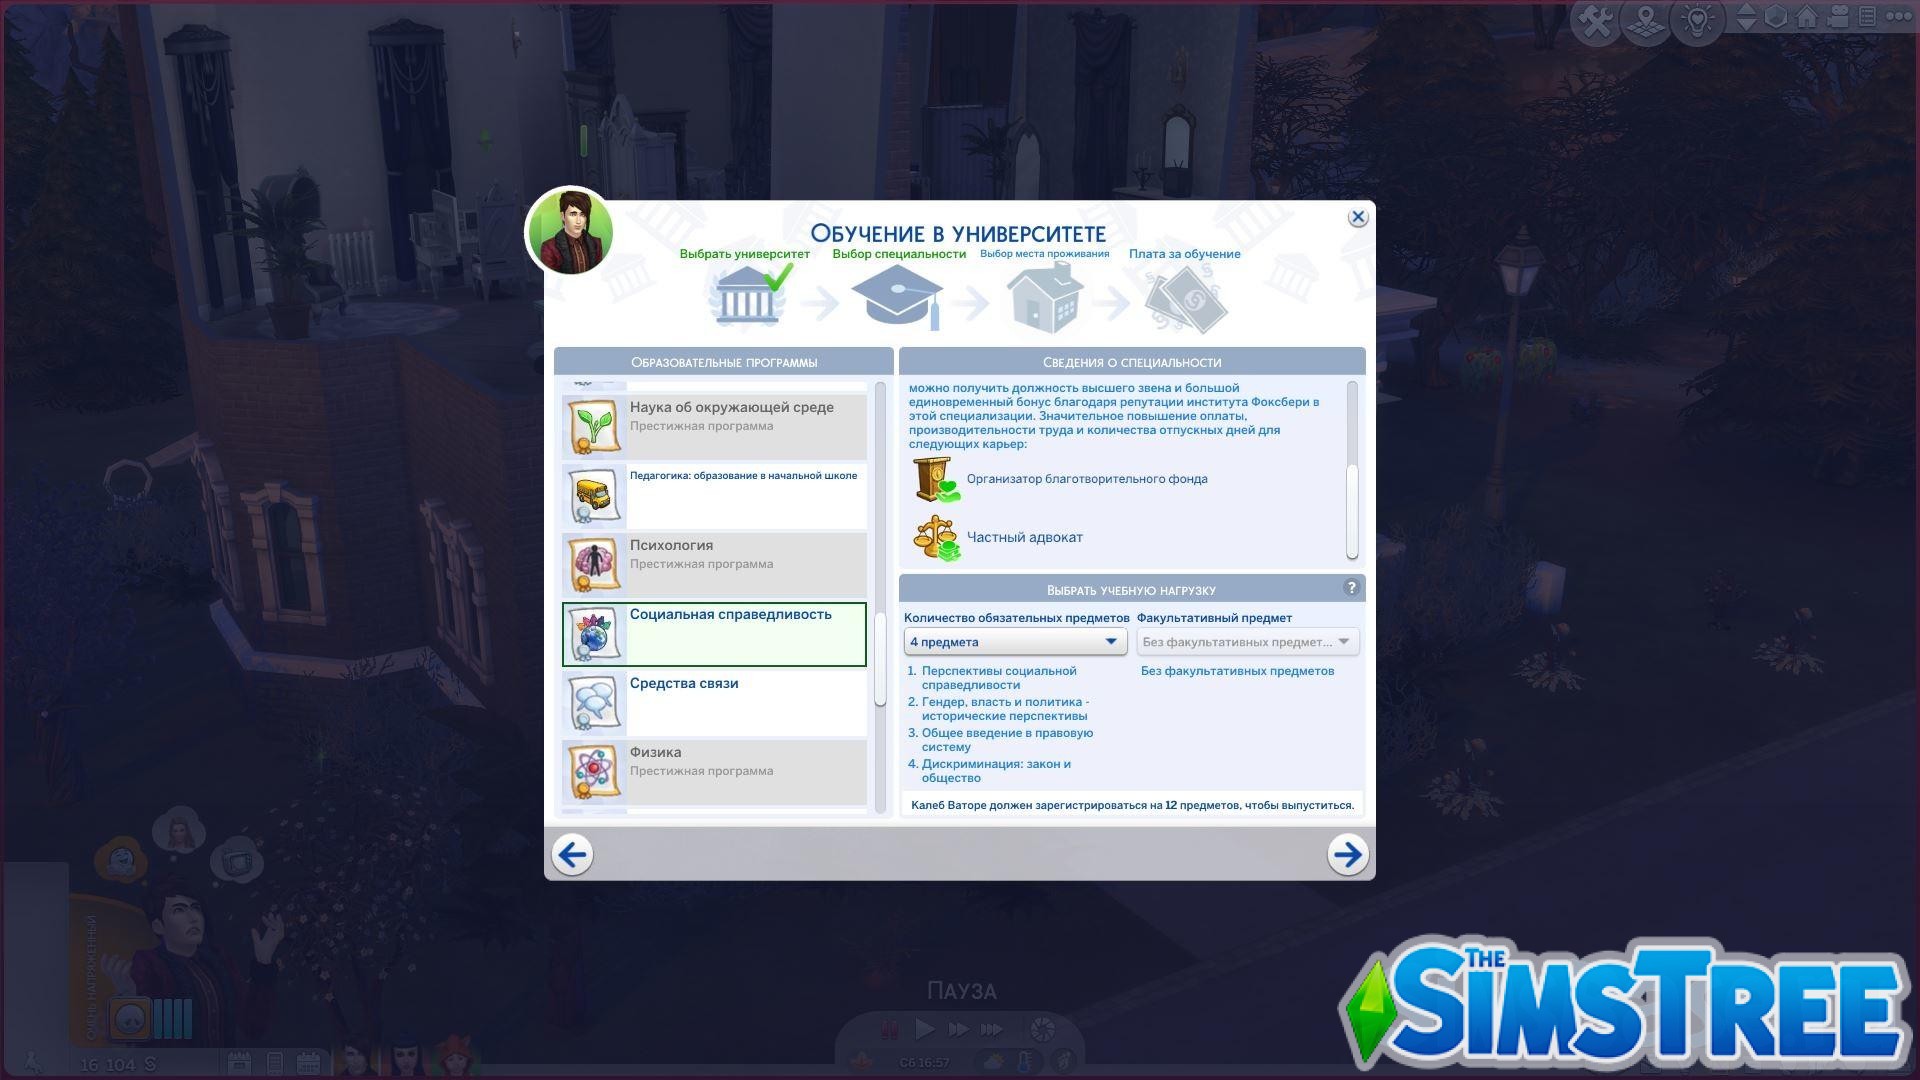The image size is (1920, 1080).
Task: Close the university enrollment dialog
Action: (x=1357, y=217)
